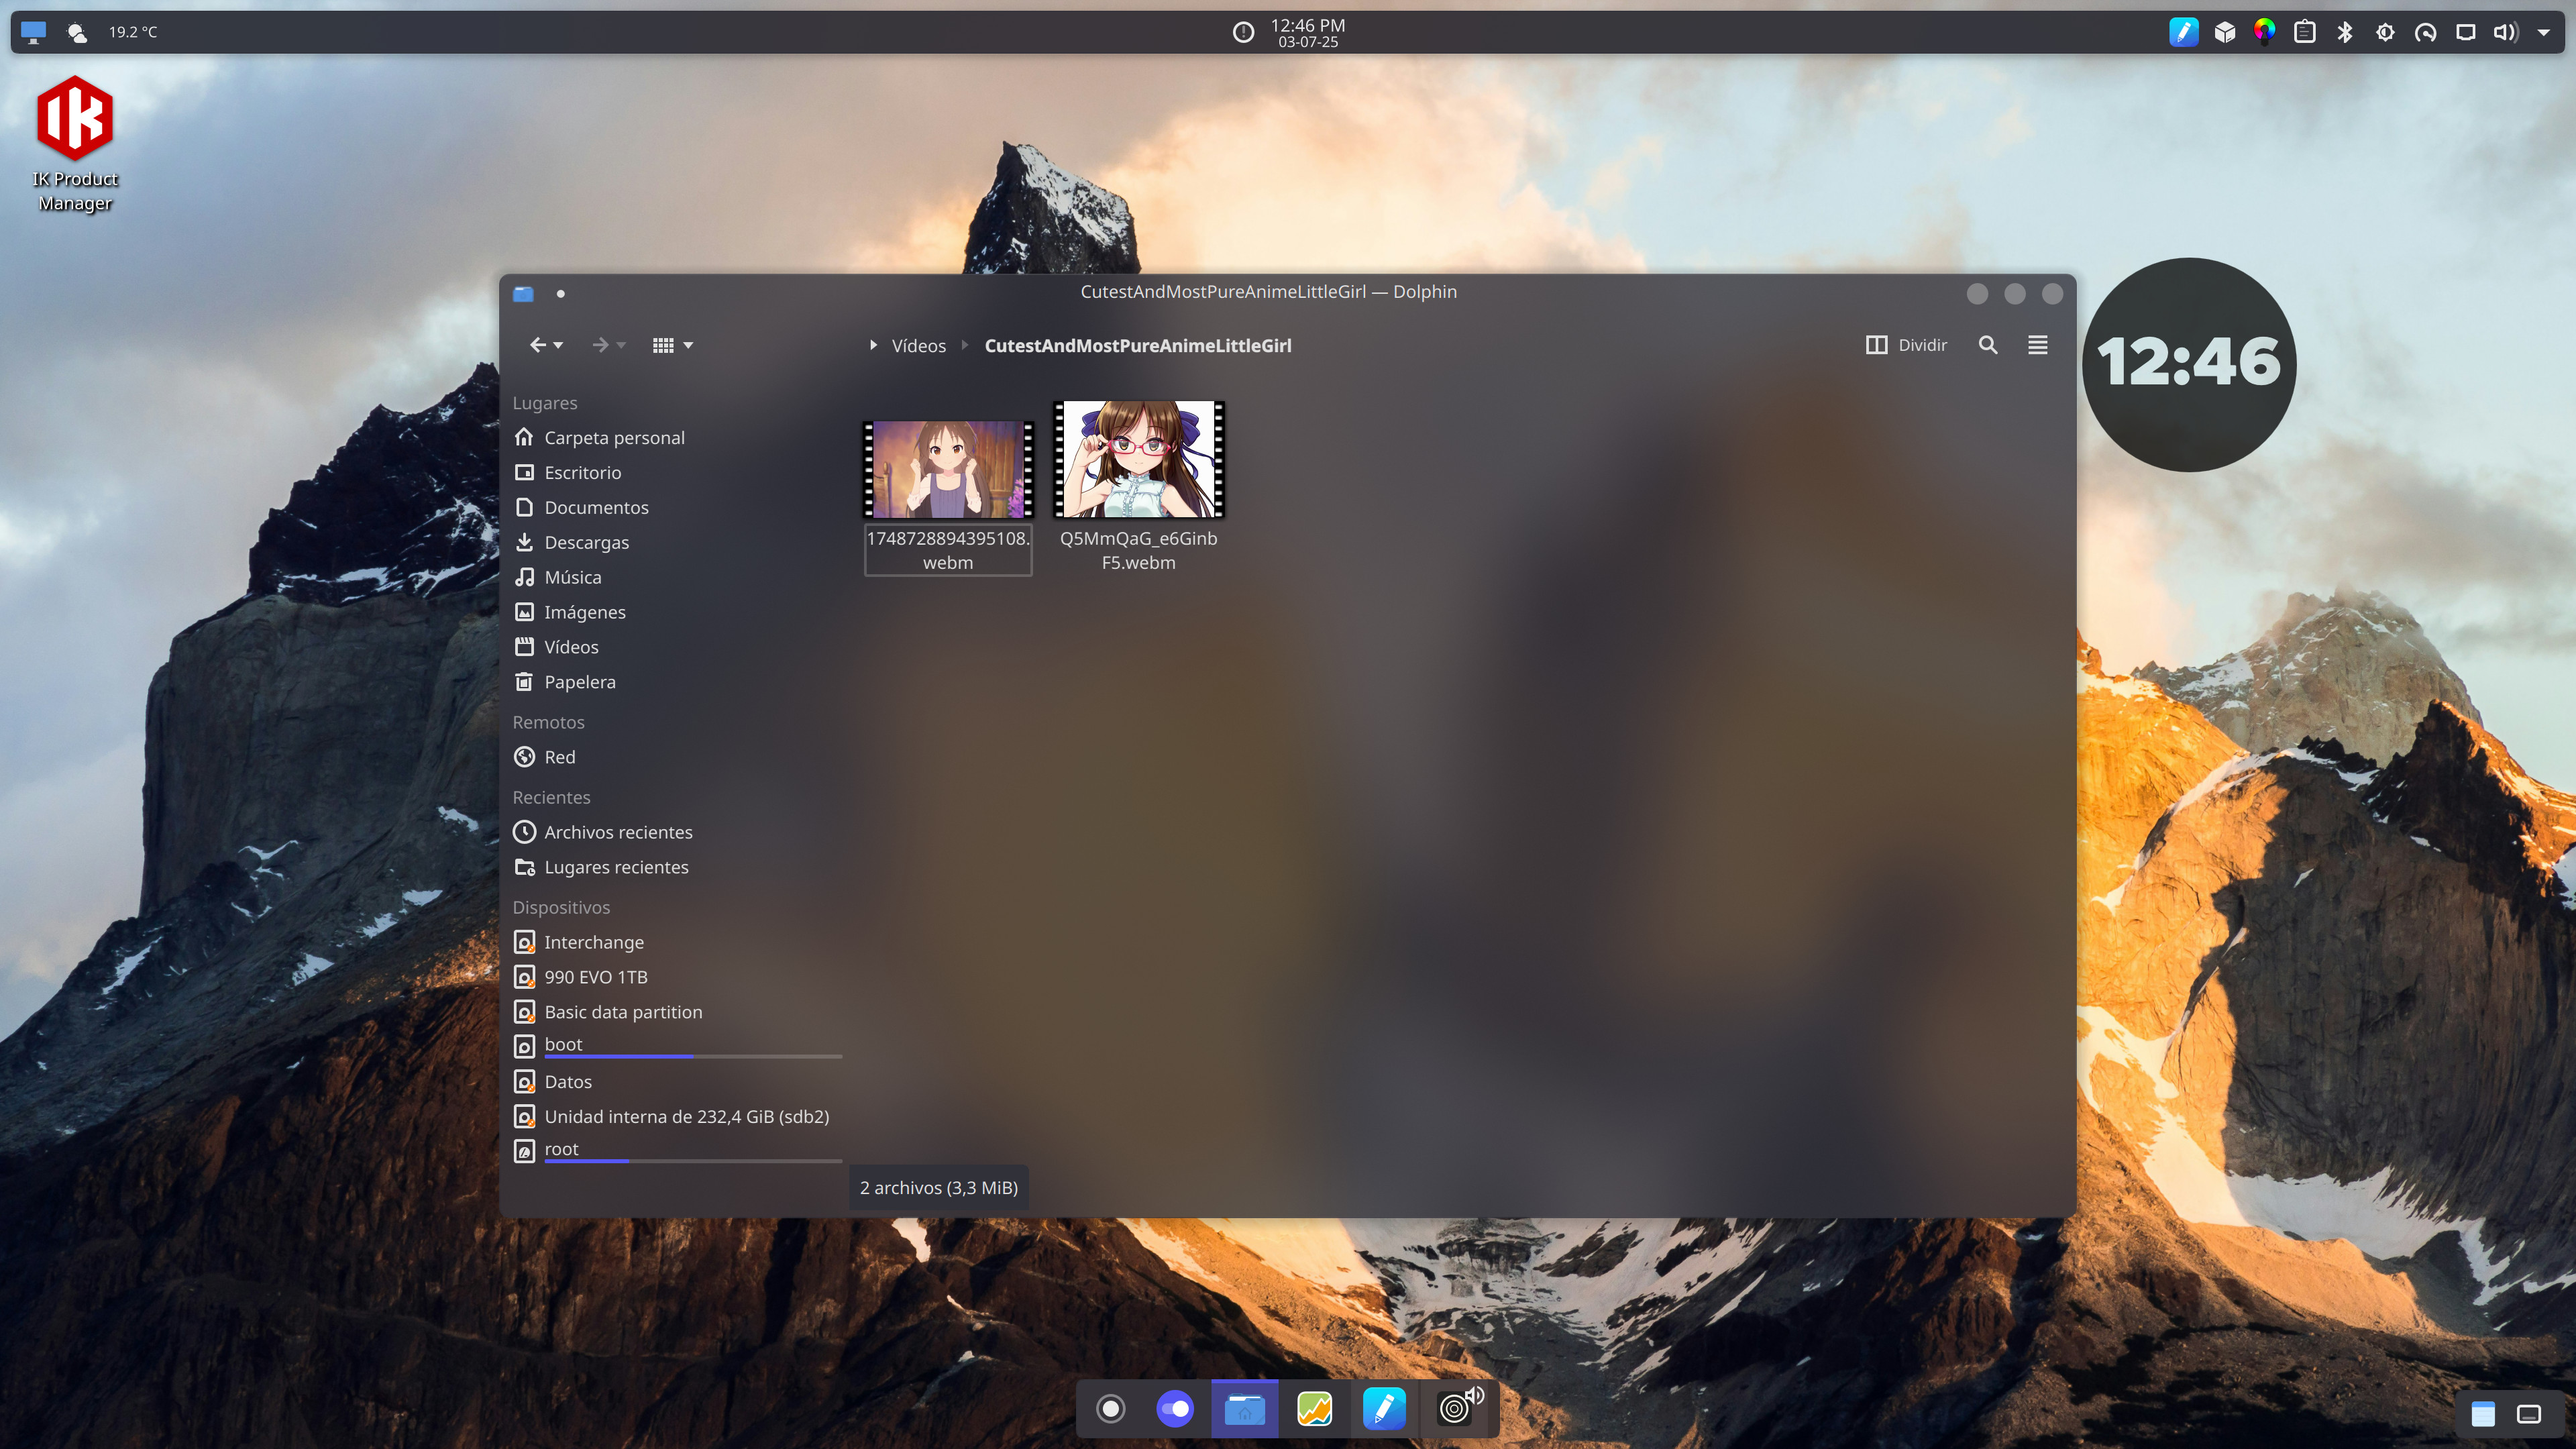Screen dimensions: 2576x1449
Task: Open the search tool in Dolphin
Action: pyautogui.click(x=1988, y=345)
